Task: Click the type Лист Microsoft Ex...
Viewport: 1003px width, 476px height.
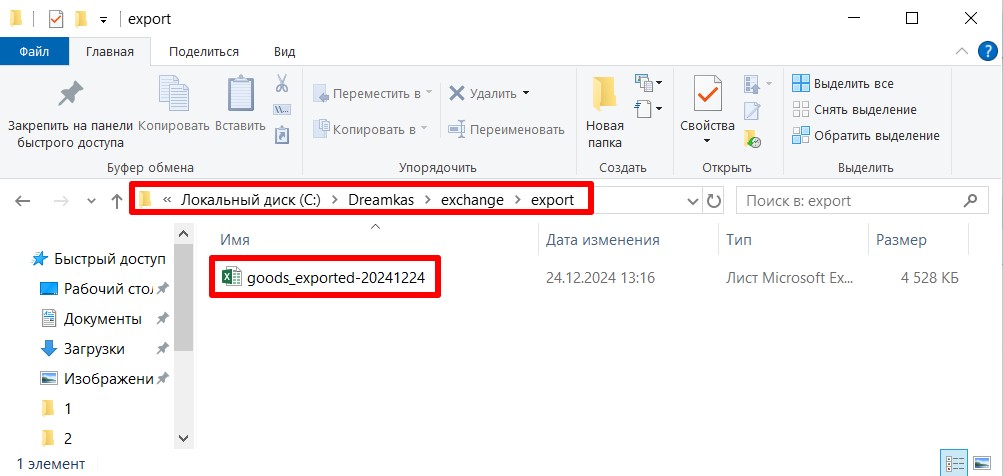Action: (x=789, y=278)
